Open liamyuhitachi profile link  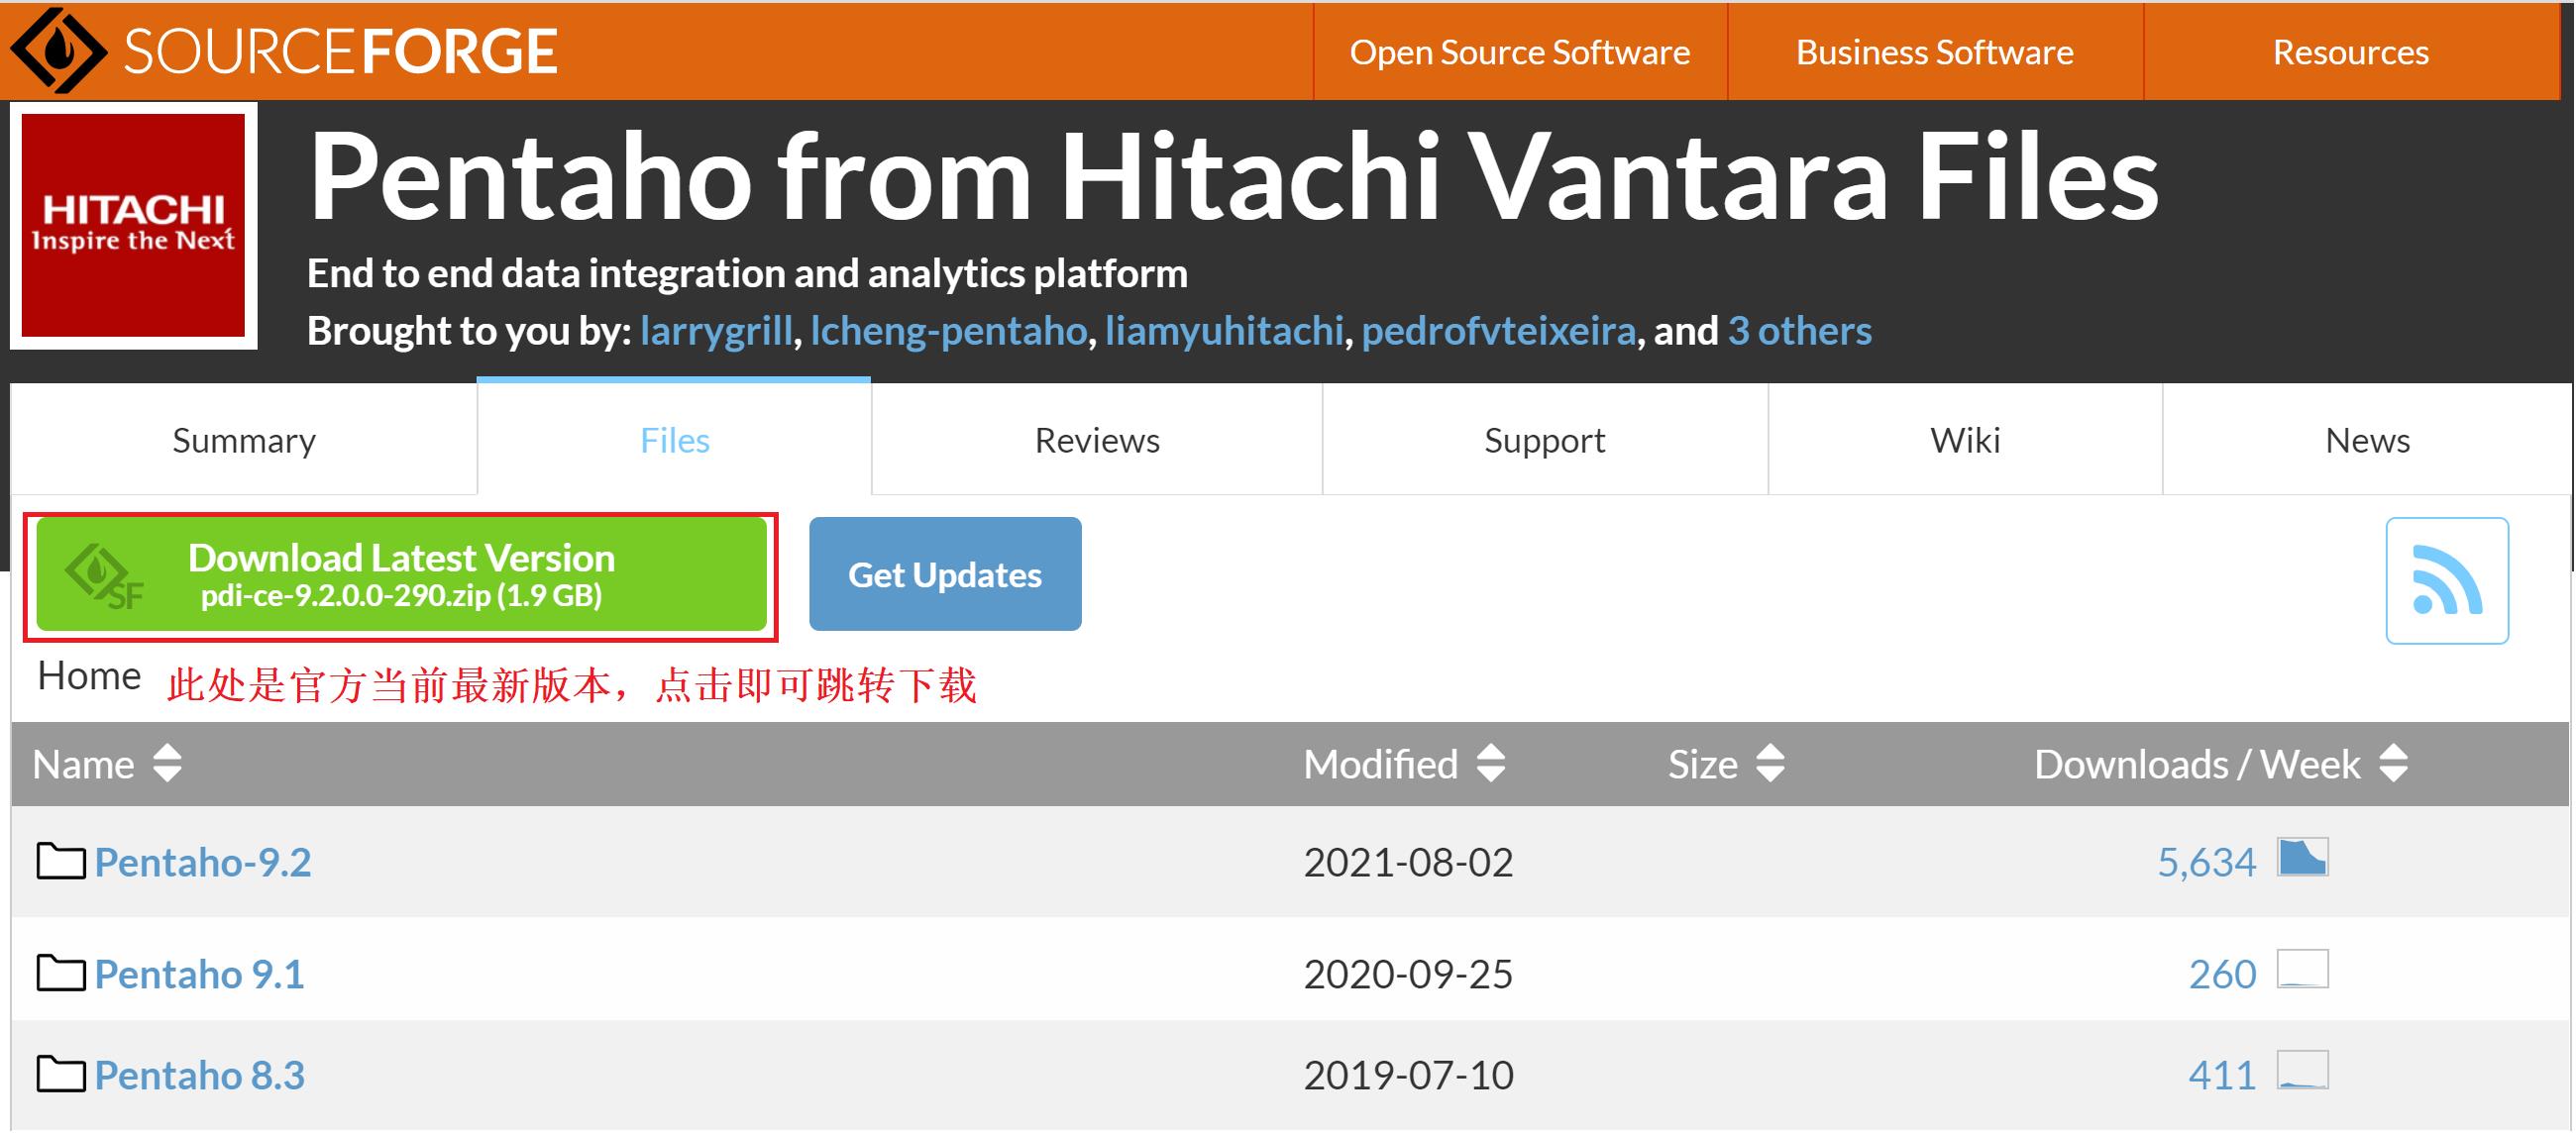(1224, 330)
